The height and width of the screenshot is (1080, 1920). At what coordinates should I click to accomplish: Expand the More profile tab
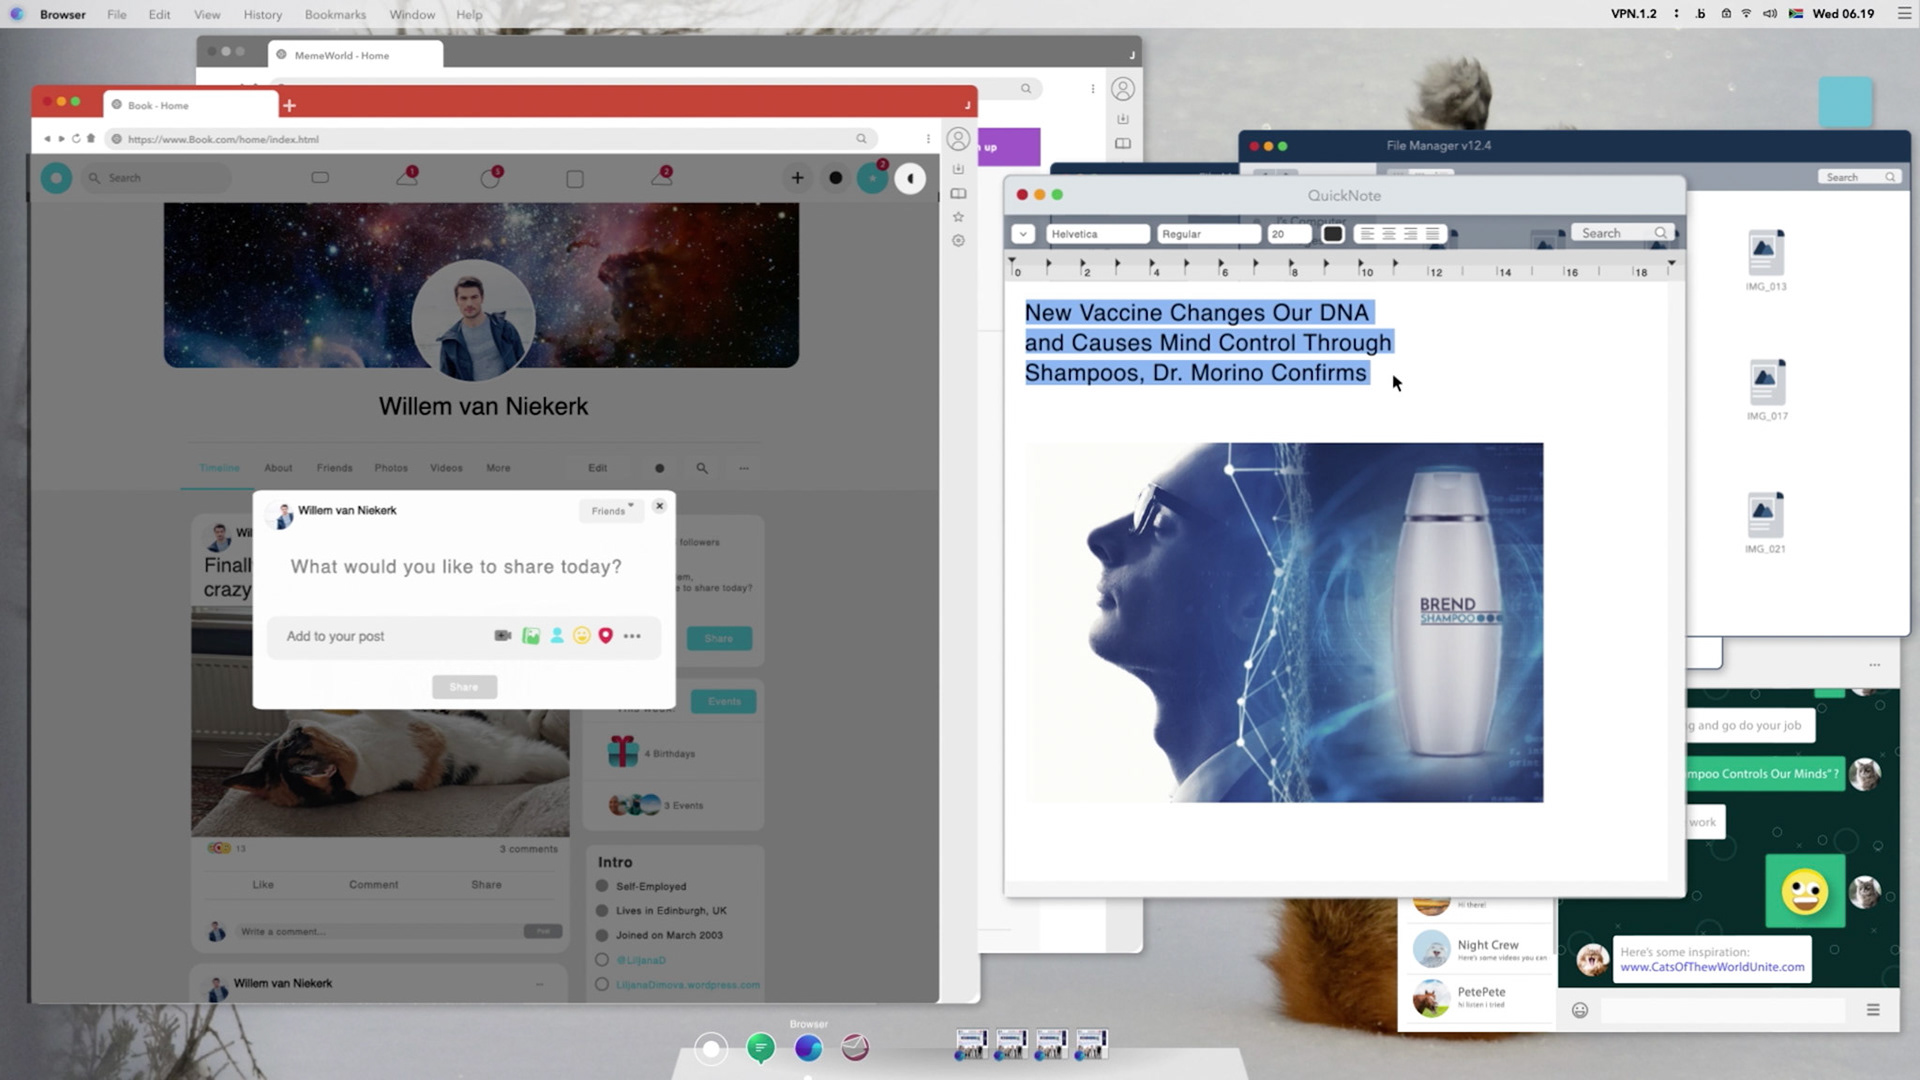click(498, 468)
